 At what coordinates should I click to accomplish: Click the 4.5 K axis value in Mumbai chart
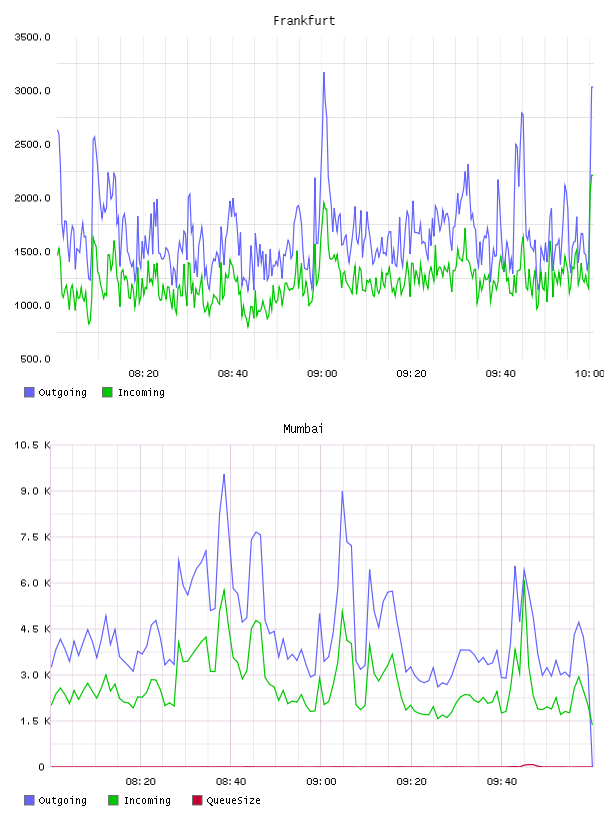pos(35,629)
